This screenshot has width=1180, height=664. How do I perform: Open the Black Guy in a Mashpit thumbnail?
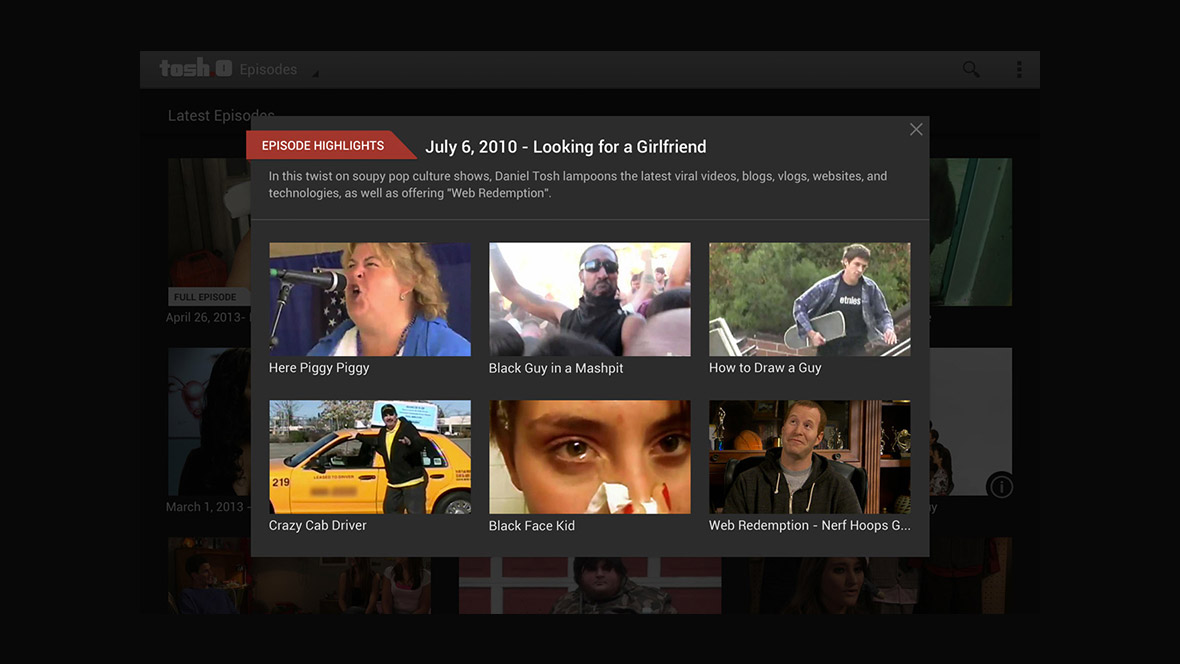[x=589, y=299]
